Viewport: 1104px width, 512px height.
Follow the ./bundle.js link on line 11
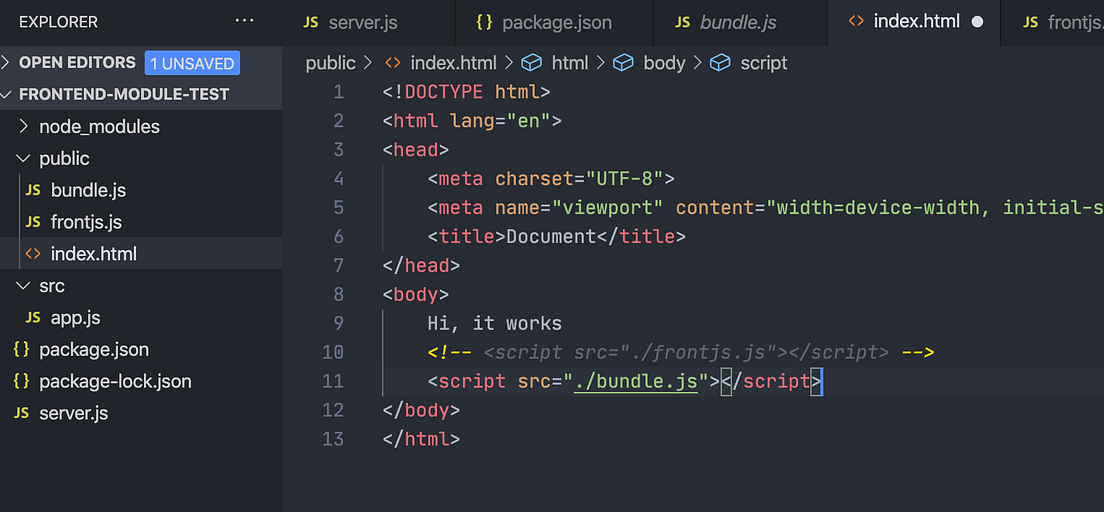click(x=636, y=381)
